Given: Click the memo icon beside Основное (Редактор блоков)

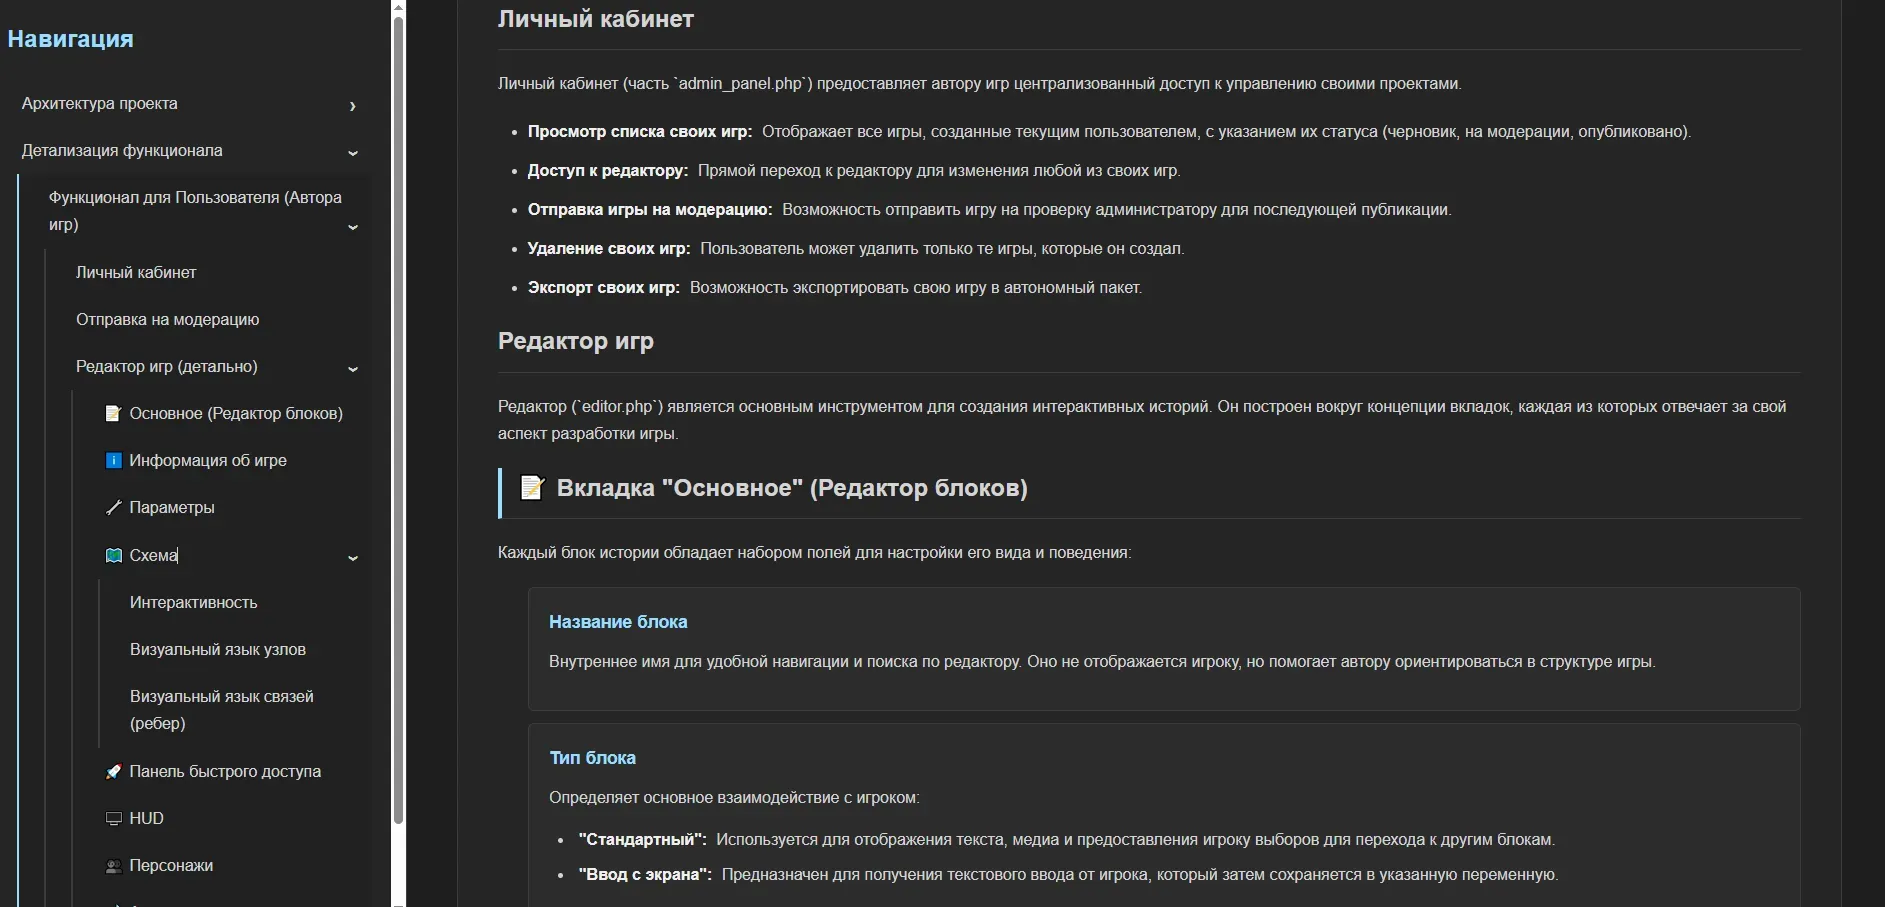Looking at the screenshot, I should [x=113, y=413].
